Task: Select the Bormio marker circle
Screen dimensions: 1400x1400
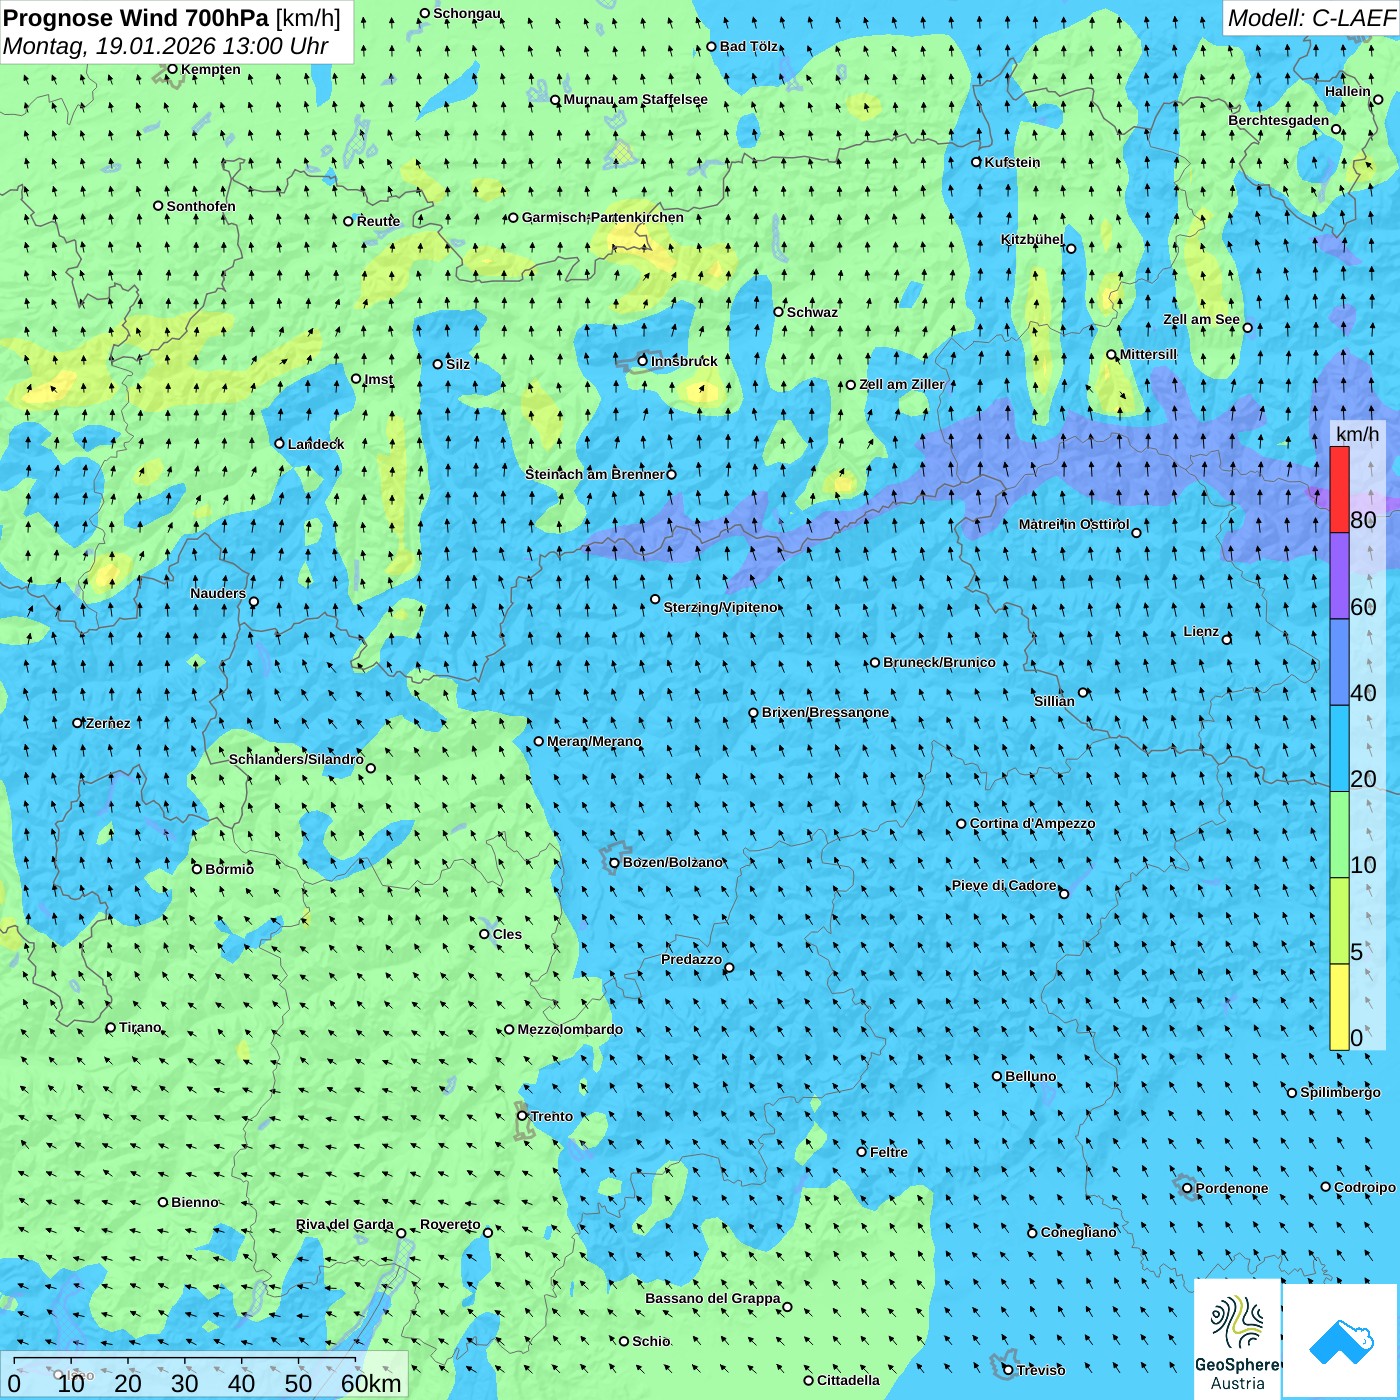Action: (197, 869)
